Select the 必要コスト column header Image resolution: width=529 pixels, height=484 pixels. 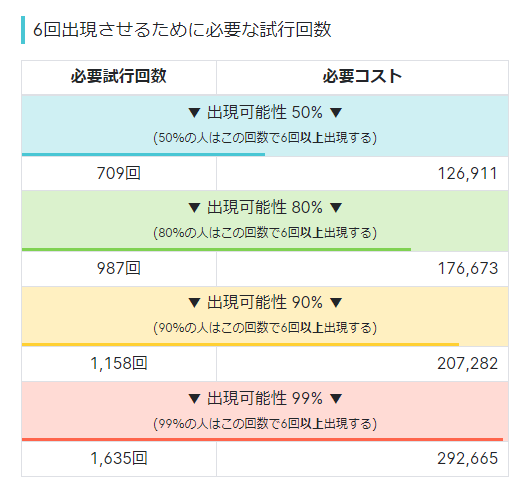tap(362, 77)
